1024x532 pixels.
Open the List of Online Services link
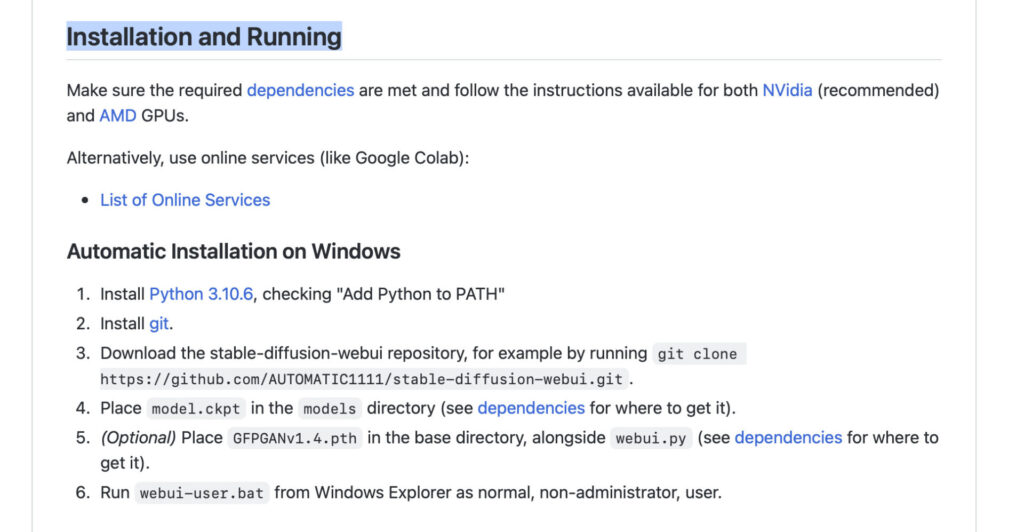pyautogui.click(x=185, y=200)
